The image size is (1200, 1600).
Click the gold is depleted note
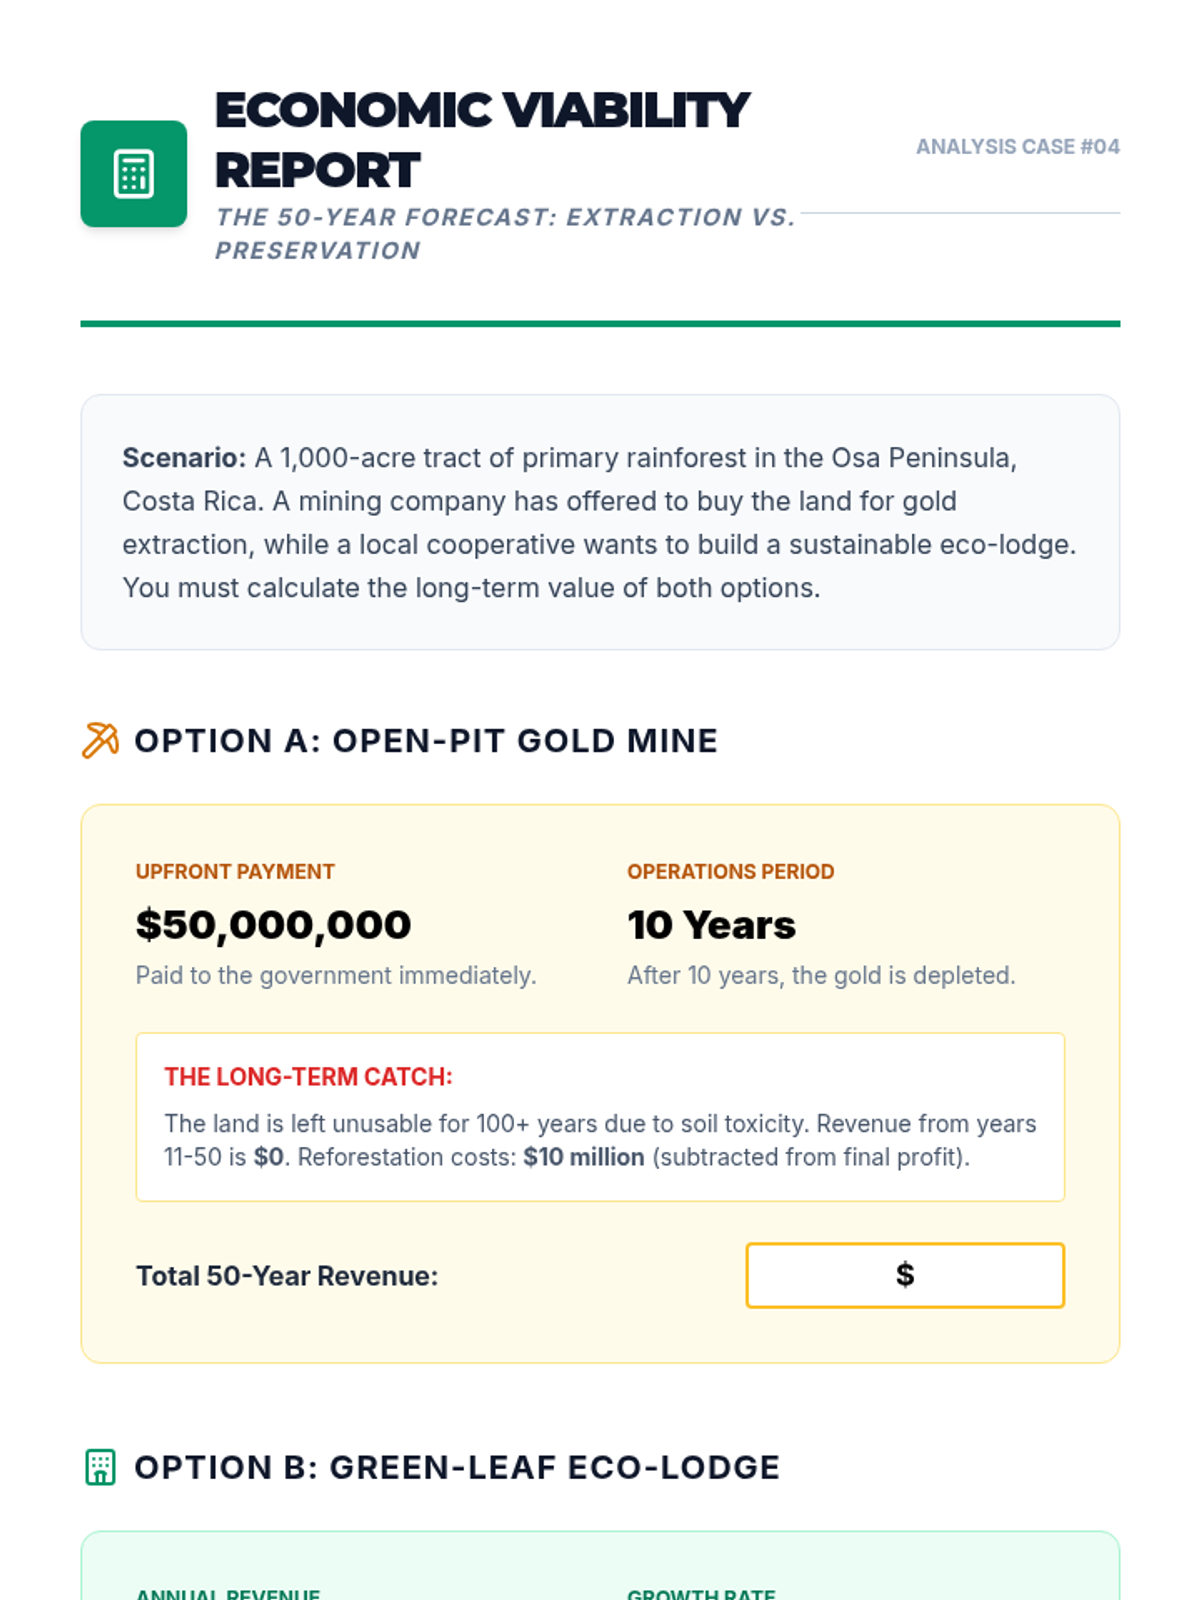tap(821, 975)
